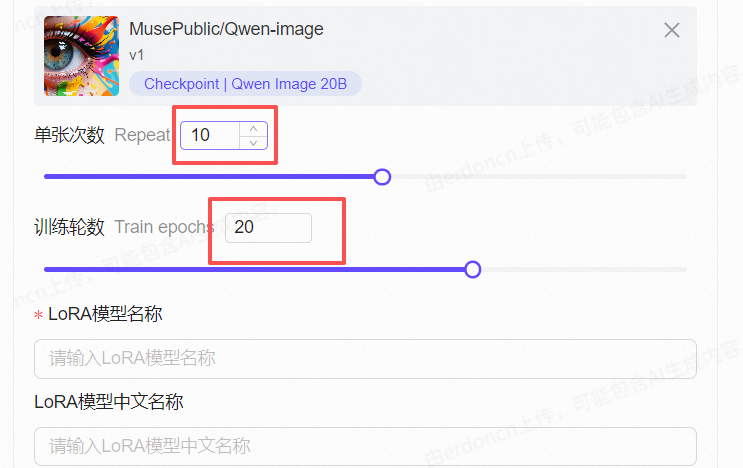Focus the 请输入LoRA模型中文名称 text field
Screen dimensions: 743x468
[365, 446]
